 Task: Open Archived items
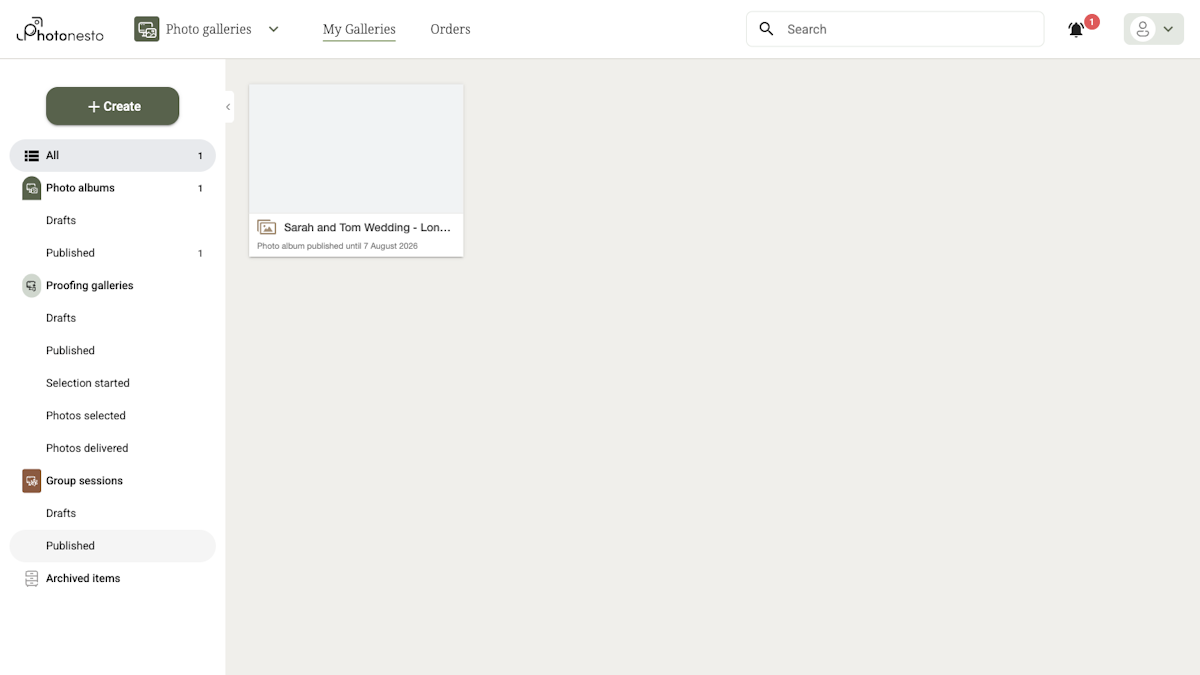(x=113, y=578)
